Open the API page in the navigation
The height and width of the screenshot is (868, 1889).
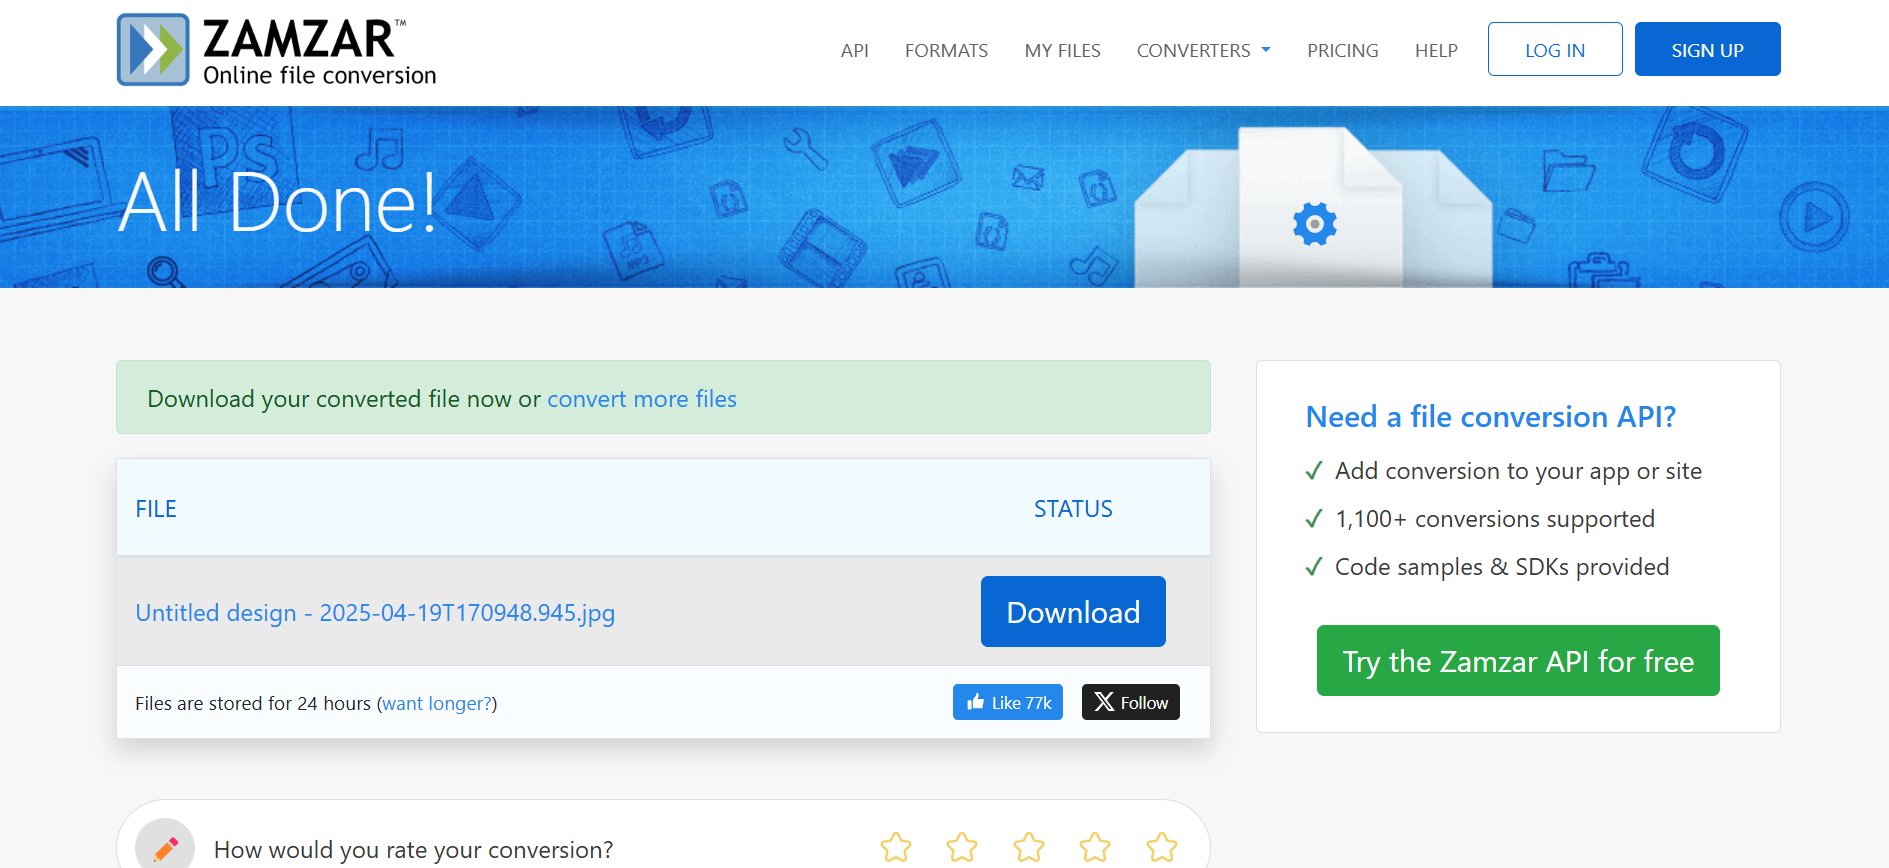(854, 50)
